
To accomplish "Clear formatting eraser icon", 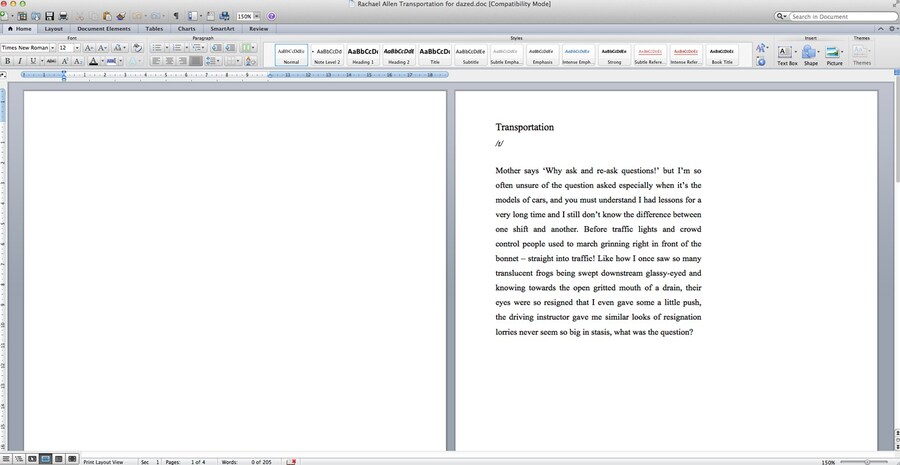I will coord(137,48).
